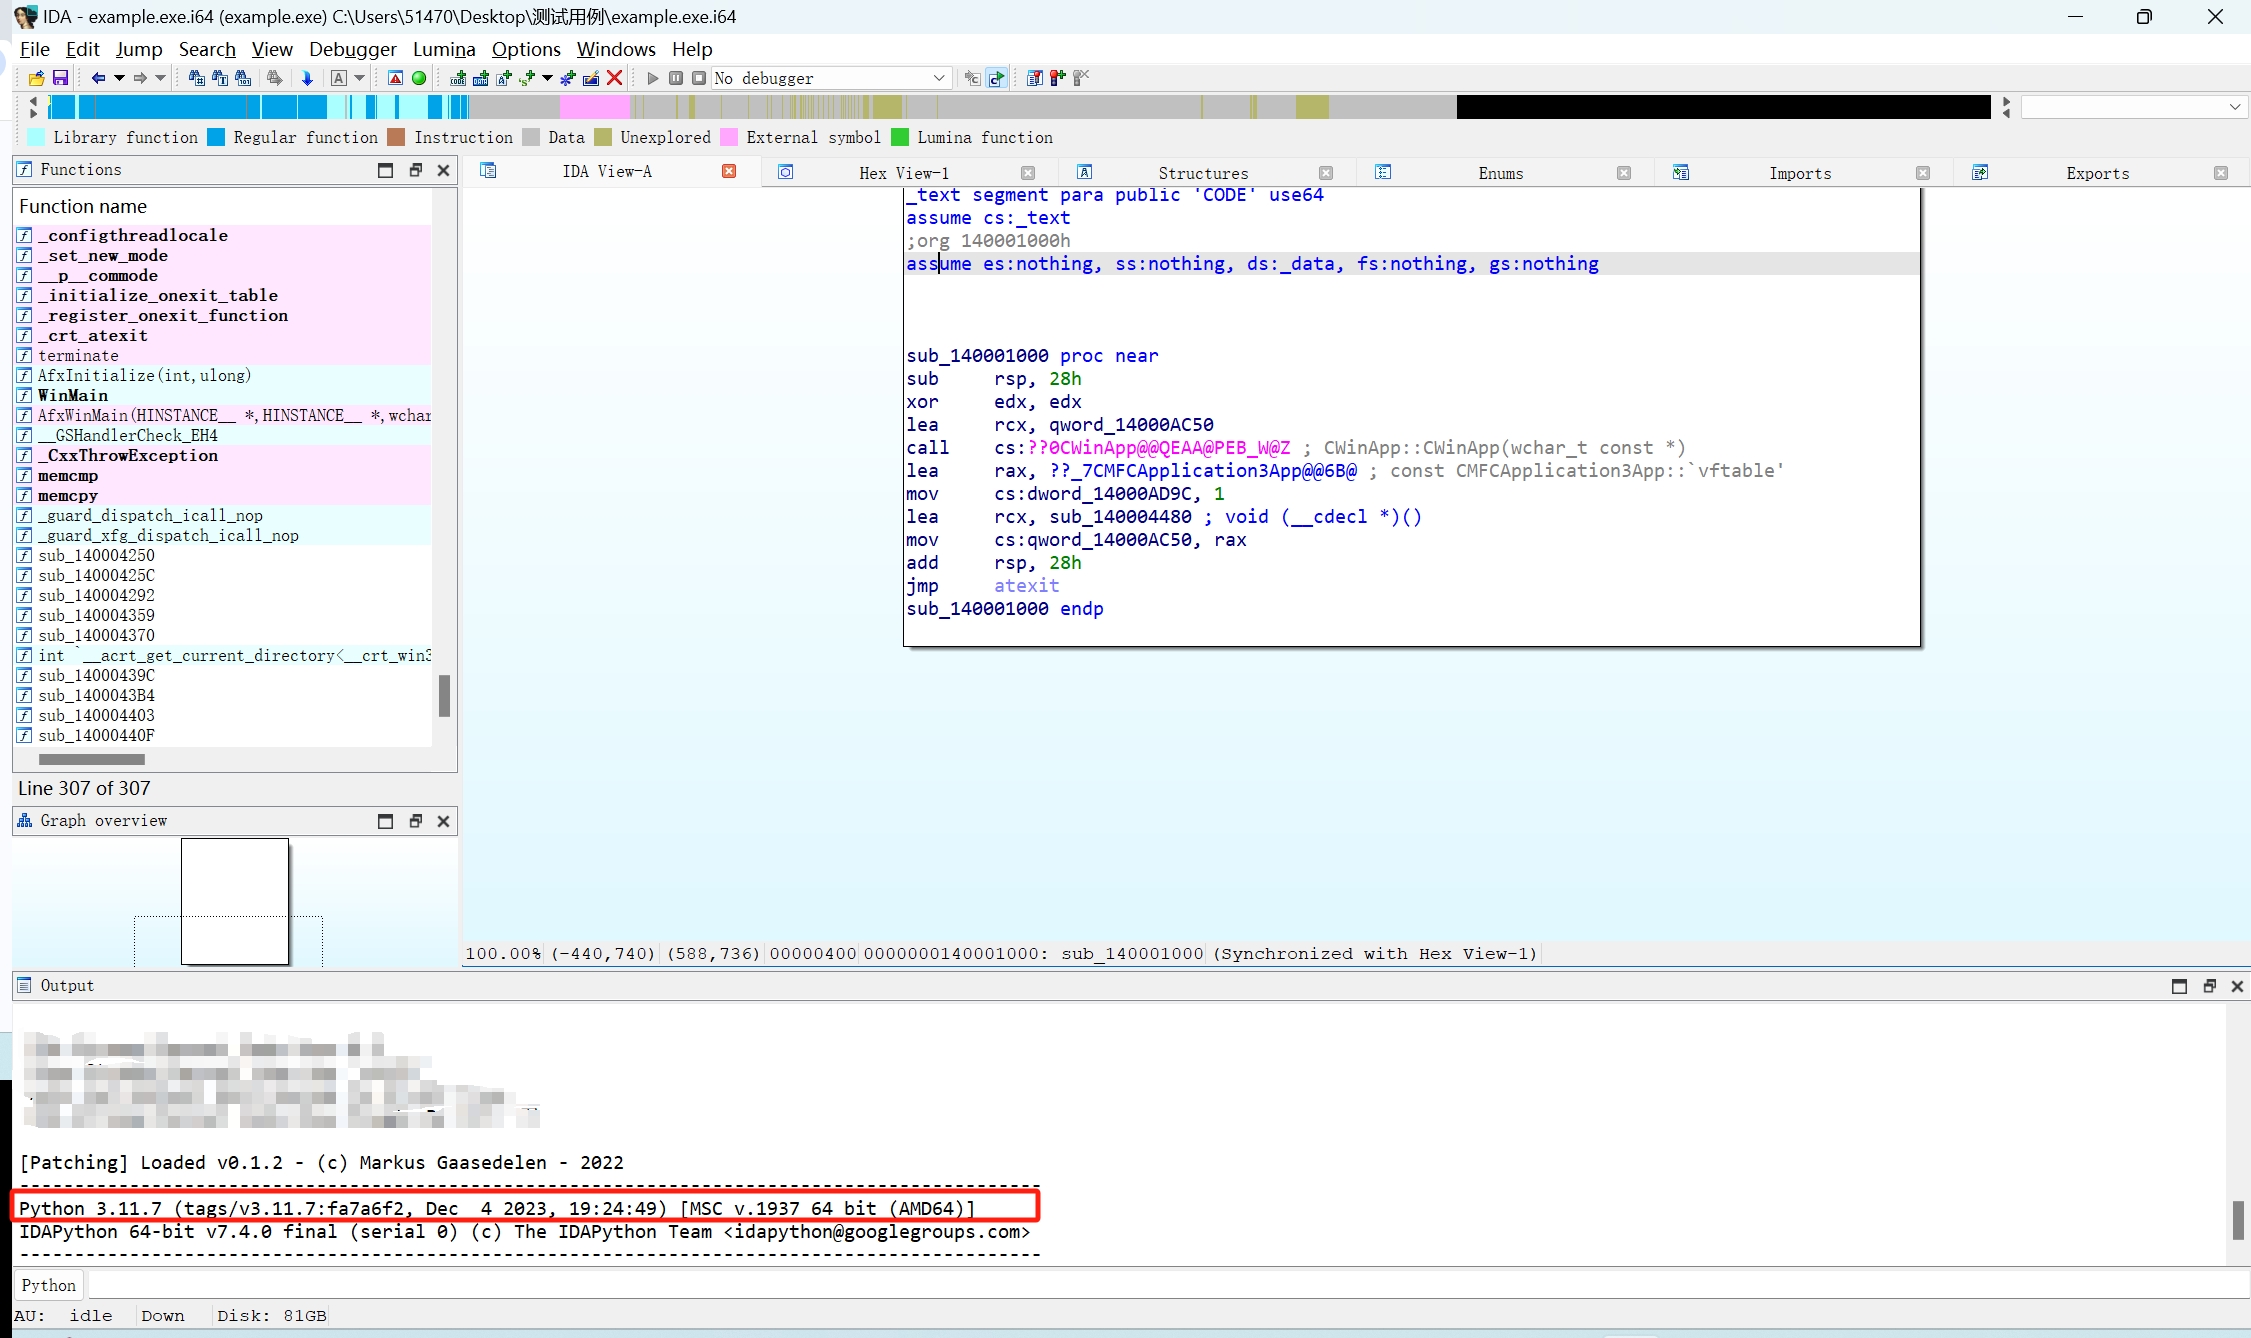This screenshot has height=1338, width=2251.
Task: Click the Delete breakpoint icon
Action: coord(1081,78)
